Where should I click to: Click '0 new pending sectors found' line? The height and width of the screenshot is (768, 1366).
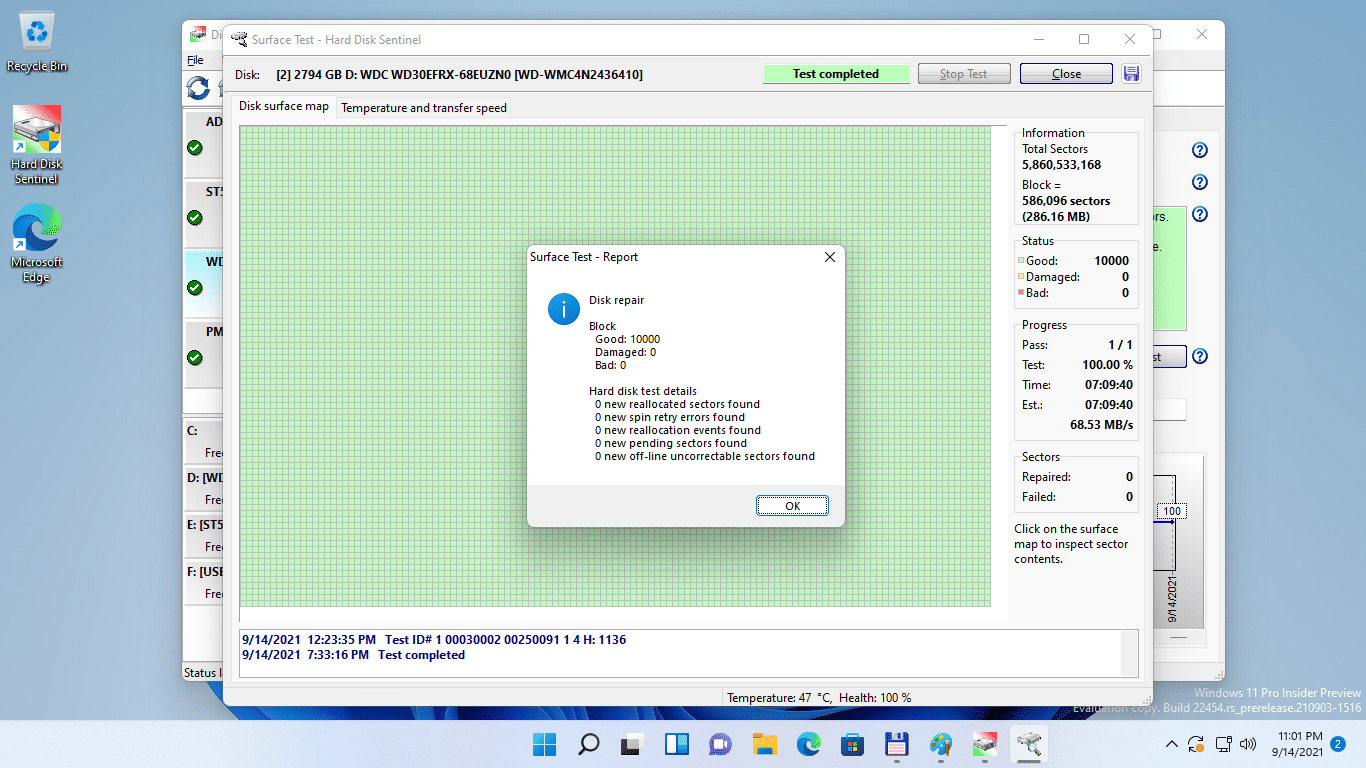tap(671, 443)
